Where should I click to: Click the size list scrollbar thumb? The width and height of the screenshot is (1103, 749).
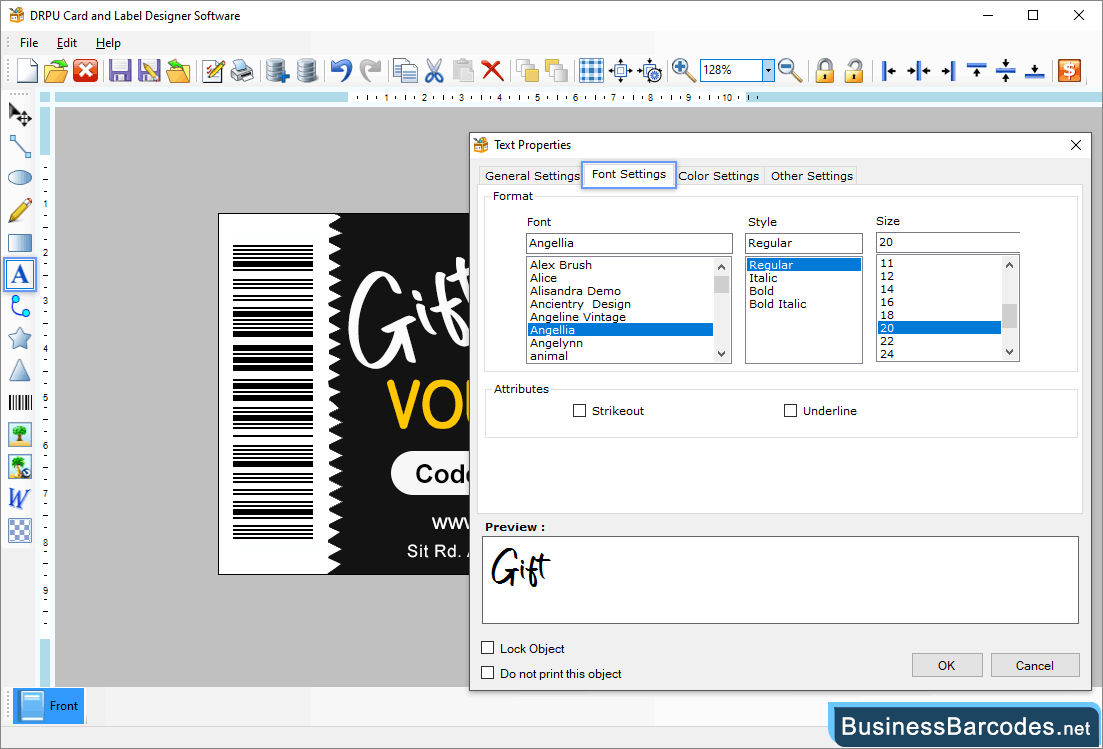click(x=1009, y=316)
